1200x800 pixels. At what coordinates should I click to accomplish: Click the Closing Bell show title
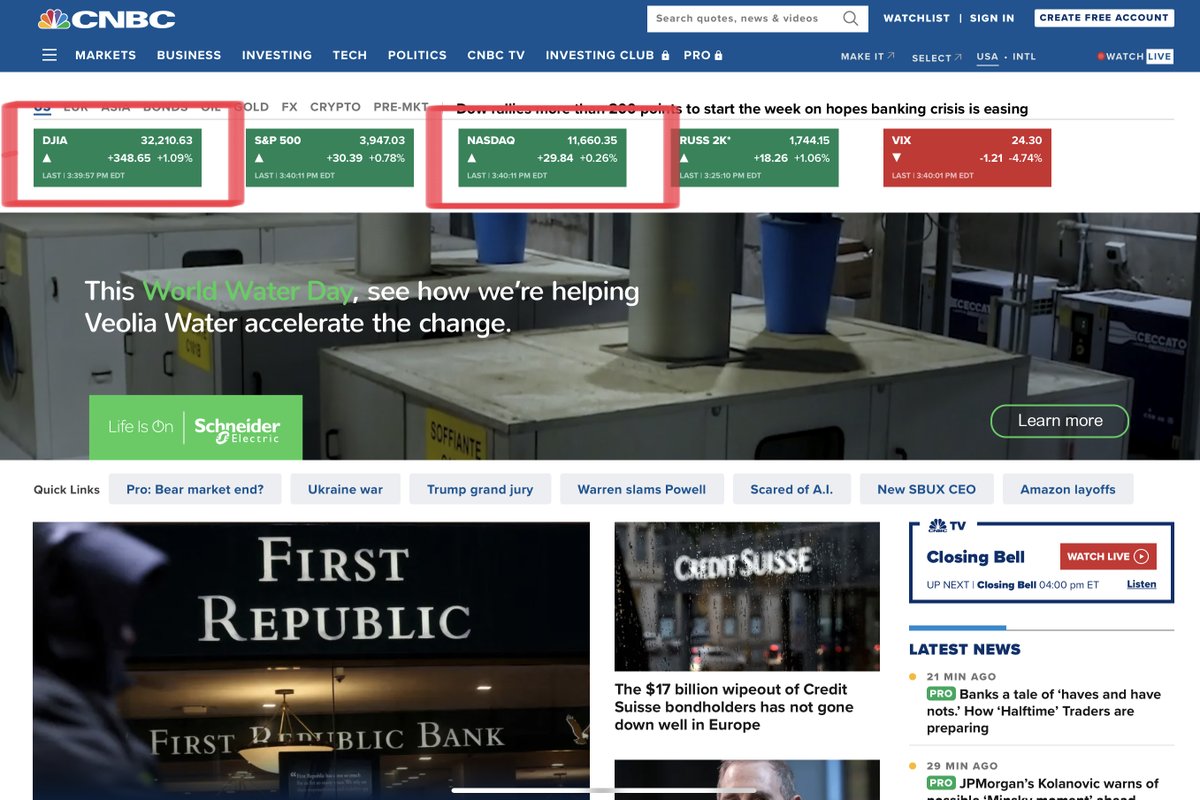click(x=975, y=557)
